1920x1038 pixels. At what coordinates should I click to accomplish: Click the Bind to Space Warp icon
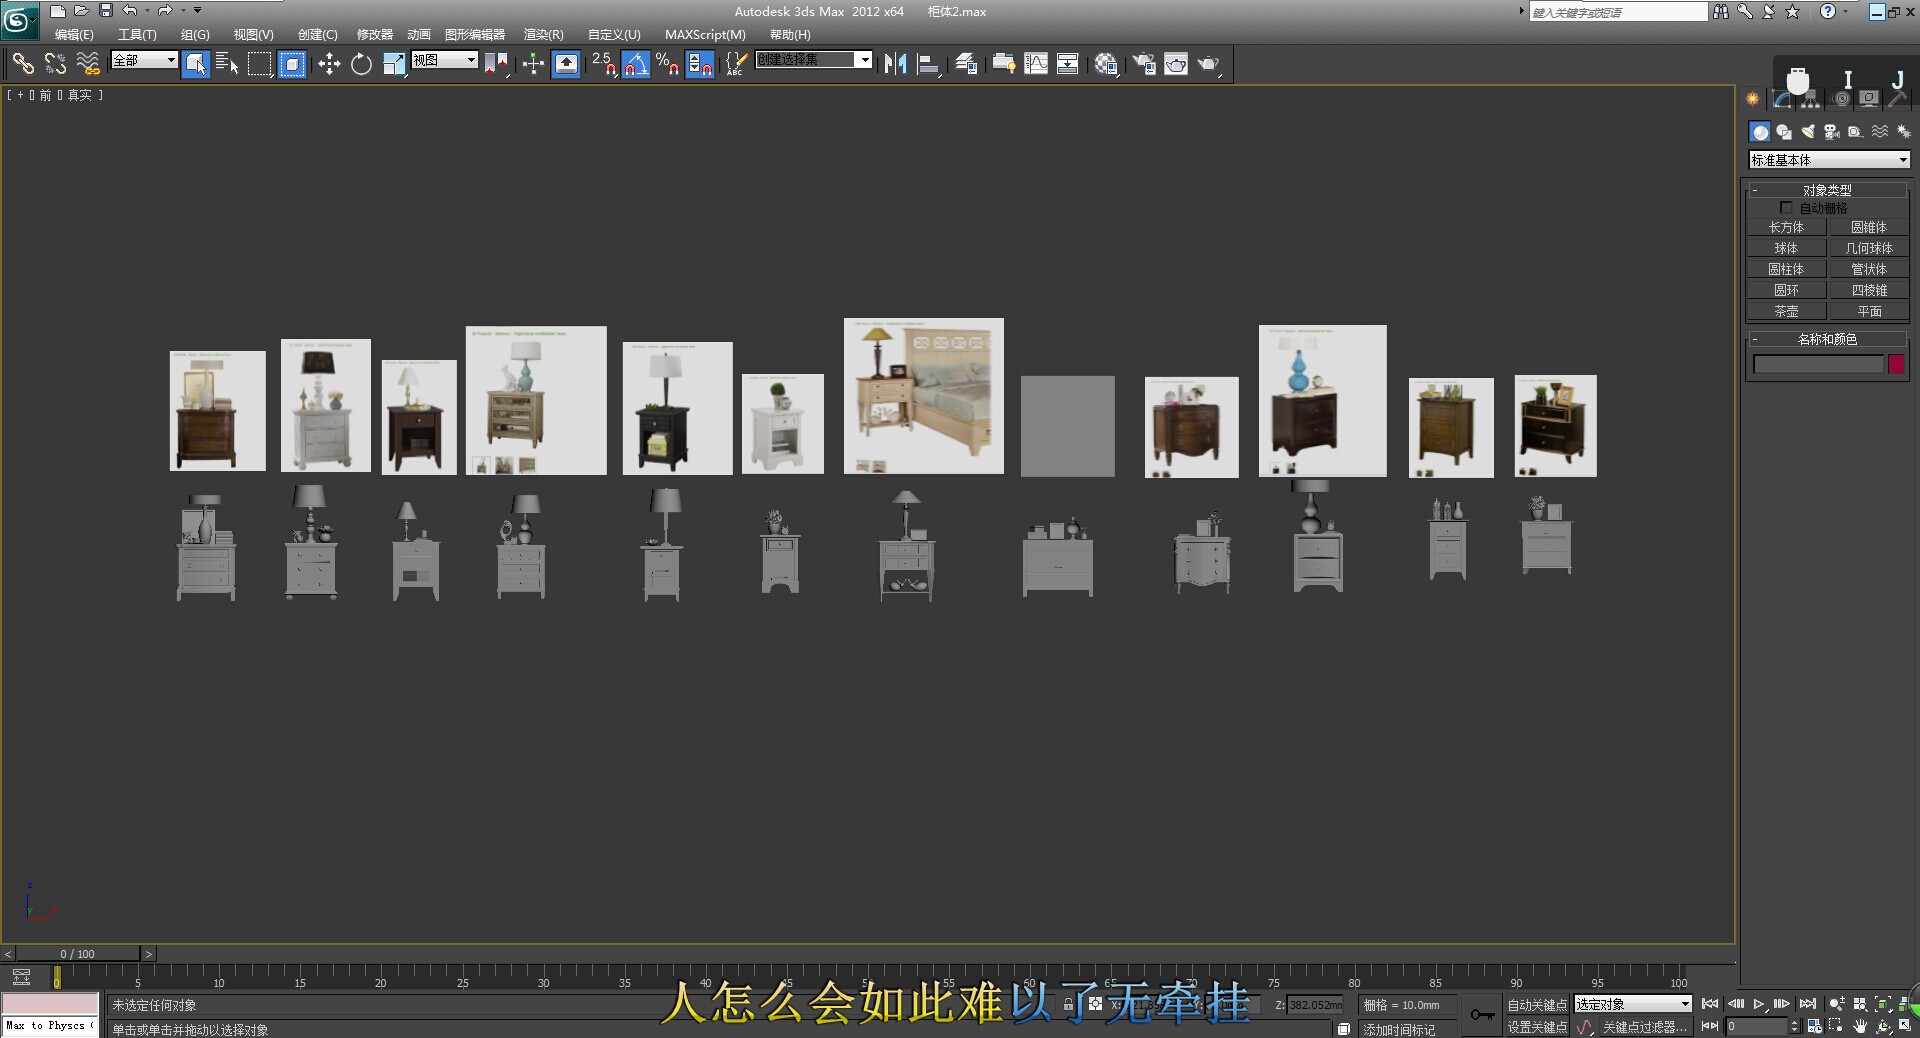coord(88,64)
